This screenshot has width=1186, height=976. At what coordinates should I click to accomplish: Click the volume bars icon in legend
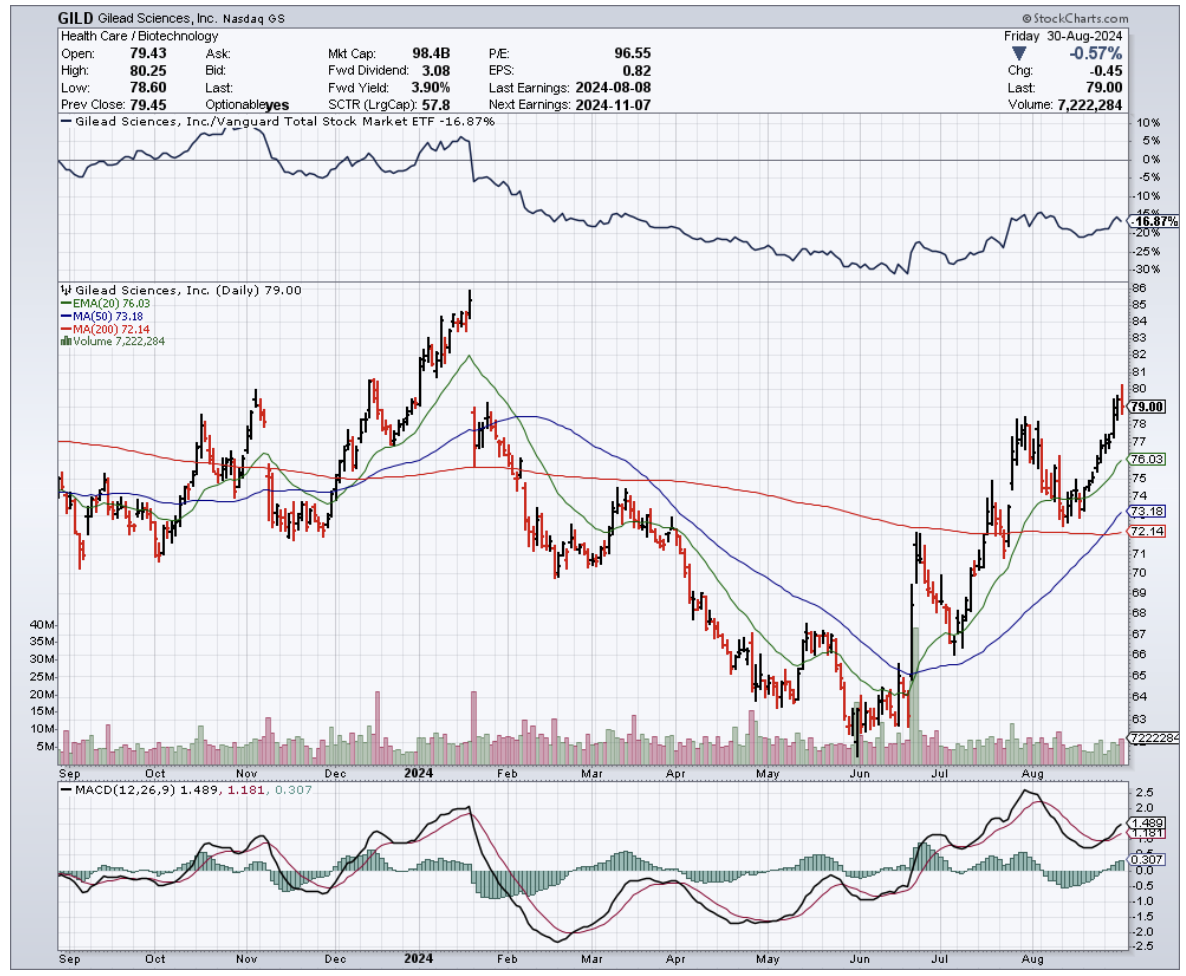coord(65,341)
